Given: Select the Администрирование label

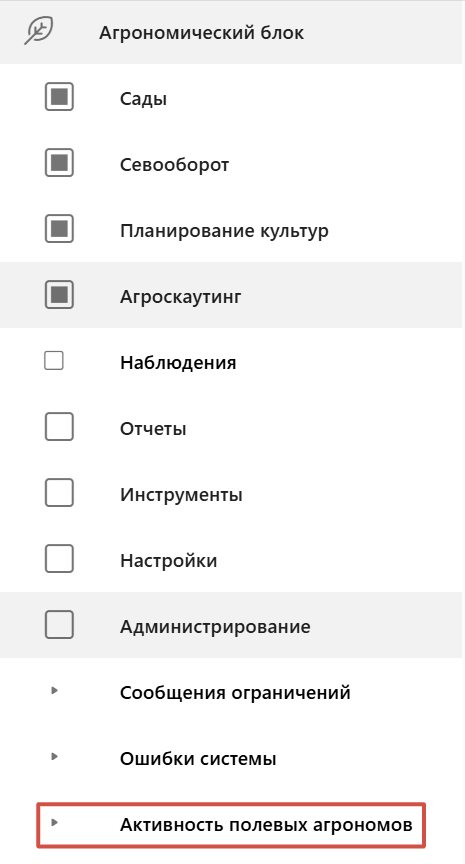Looking at the screenshot, I should [x=215, y=627].
